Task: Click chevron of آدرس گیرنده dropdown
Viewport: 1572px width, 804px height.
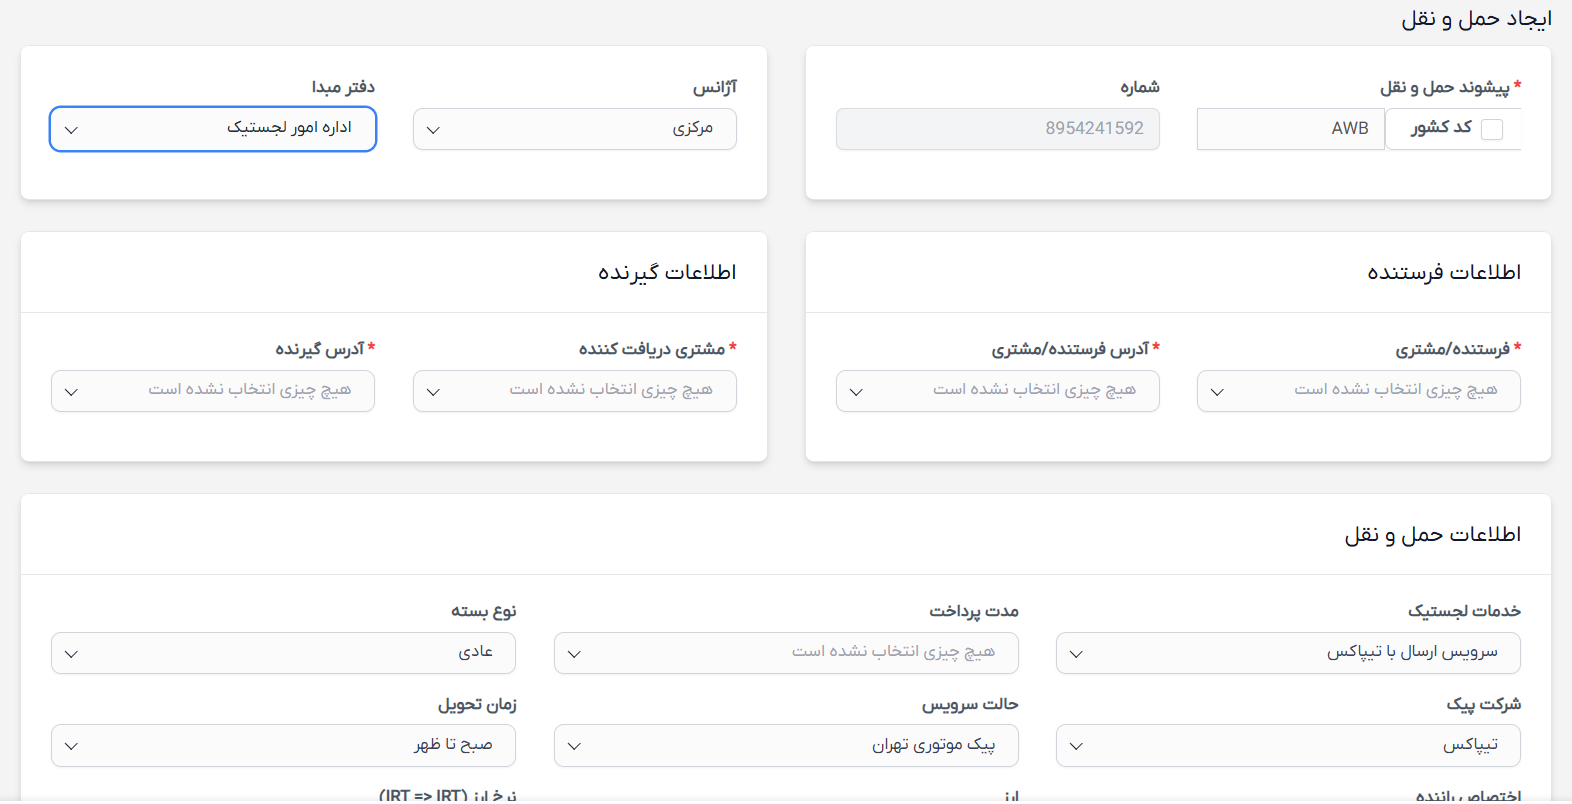Action: click(71, 392)
